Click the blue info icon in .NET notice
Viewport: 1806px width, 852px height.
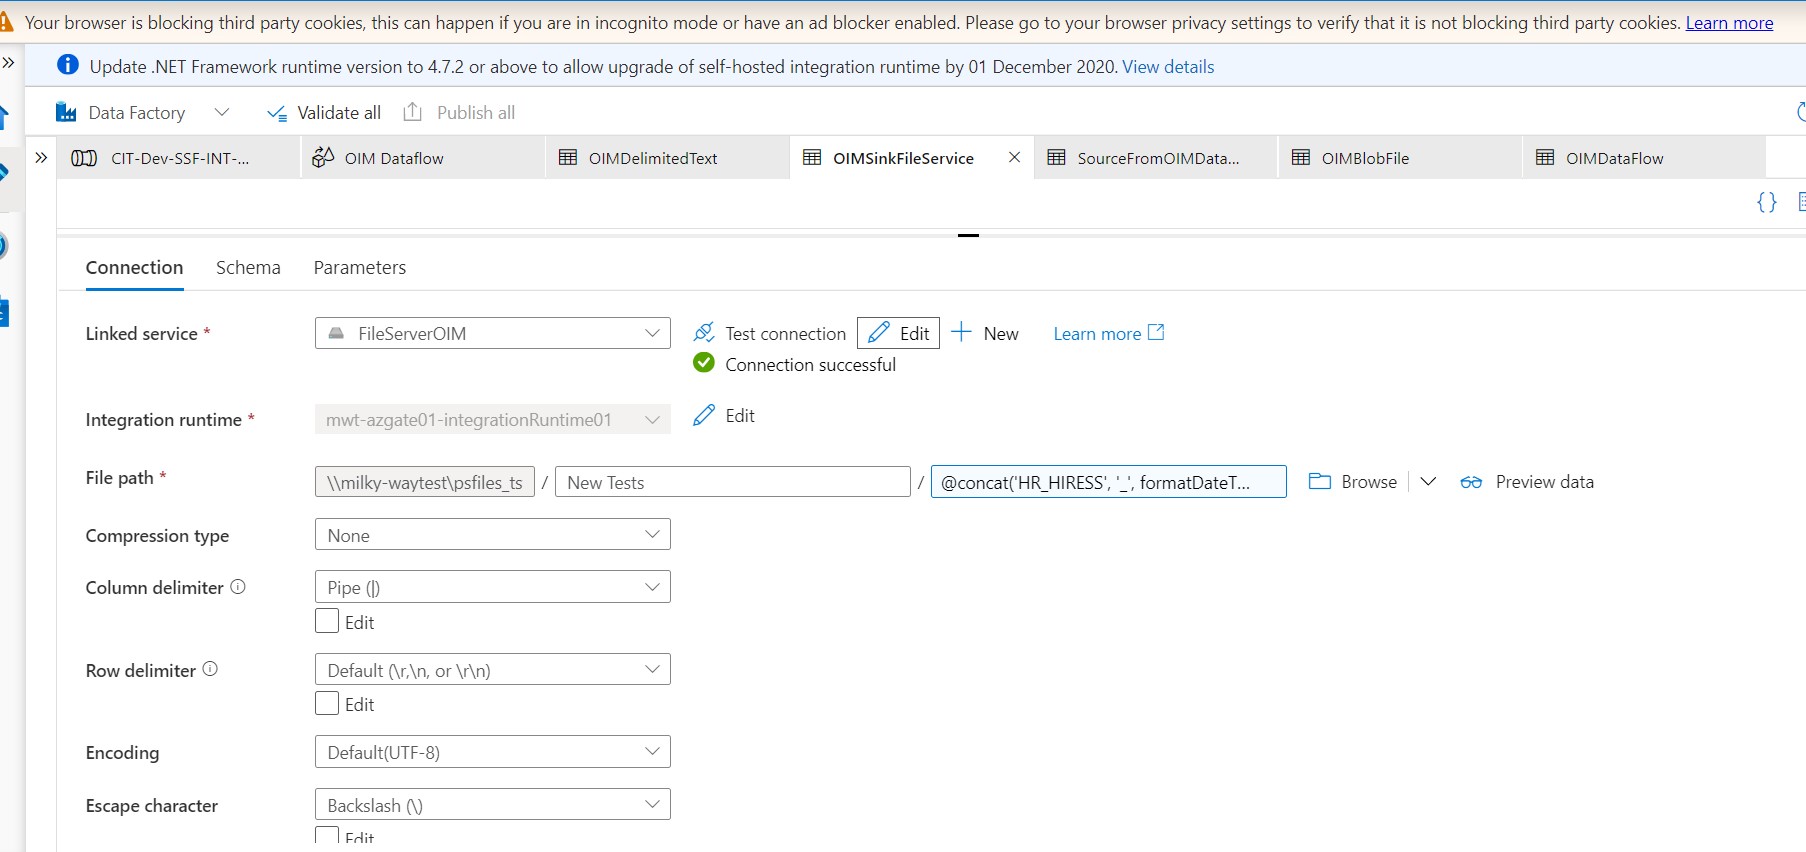click(68, 65)
